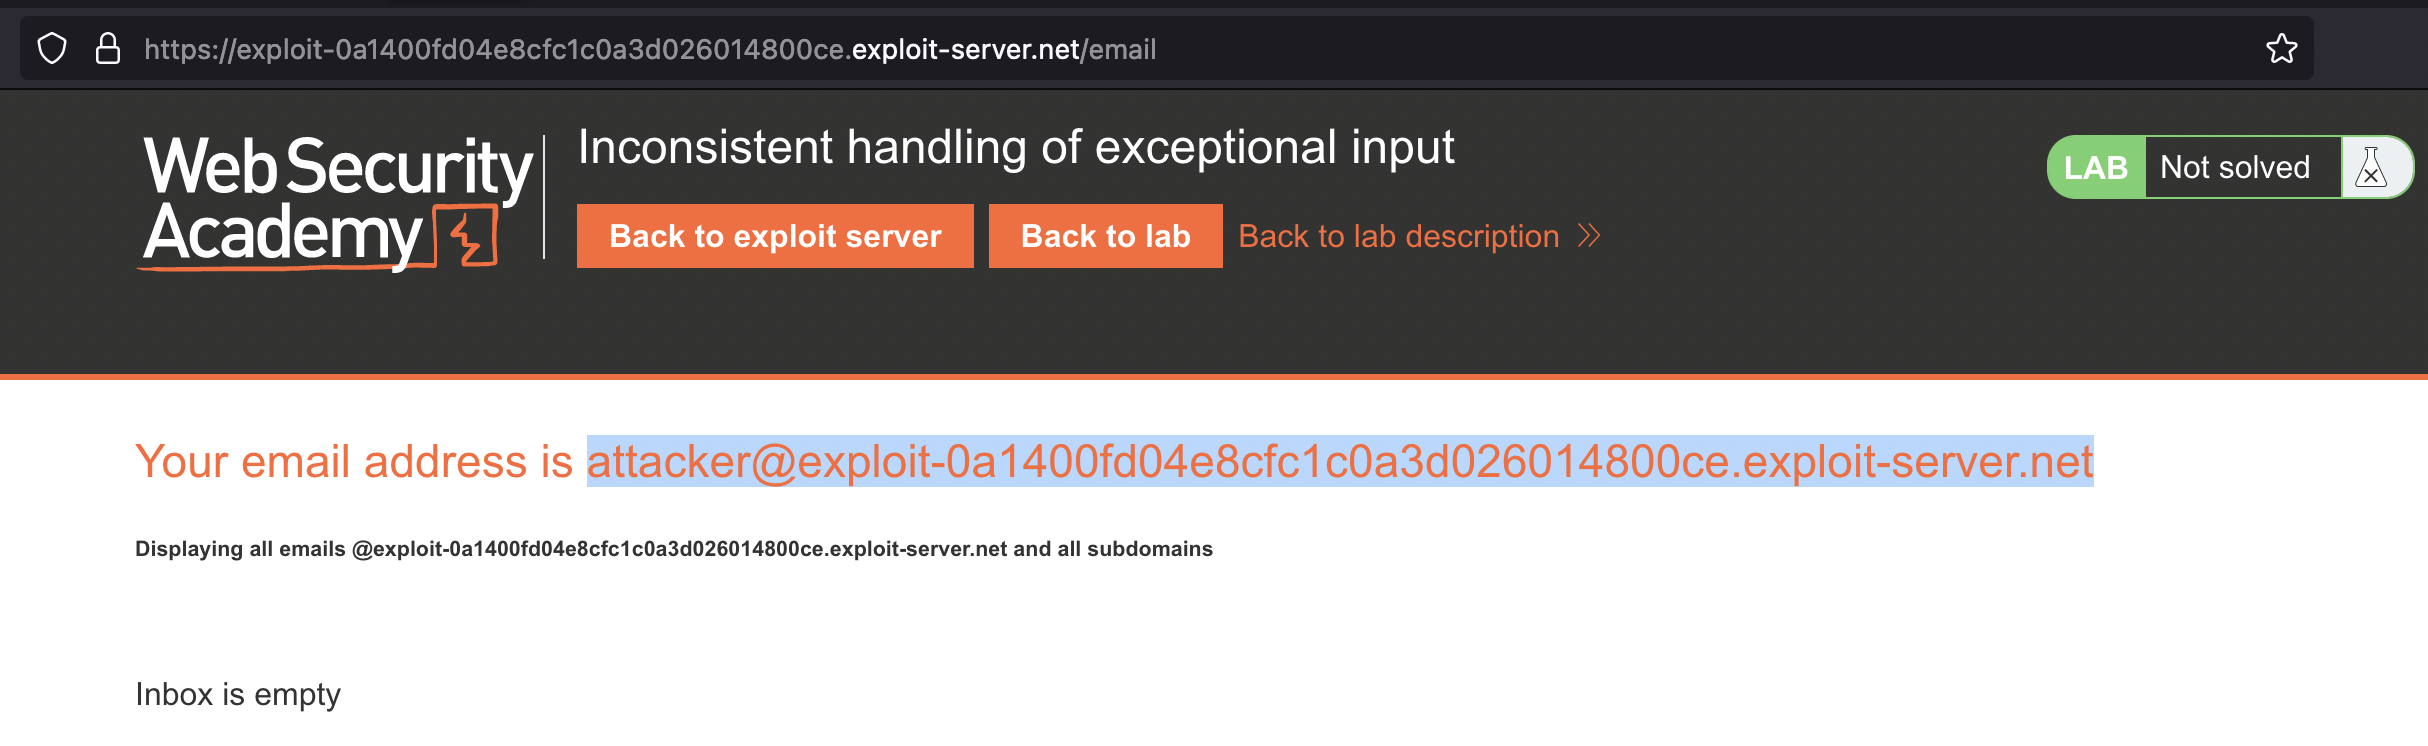Click the 'Displaying all emails' notice

(x=673, y=549)
